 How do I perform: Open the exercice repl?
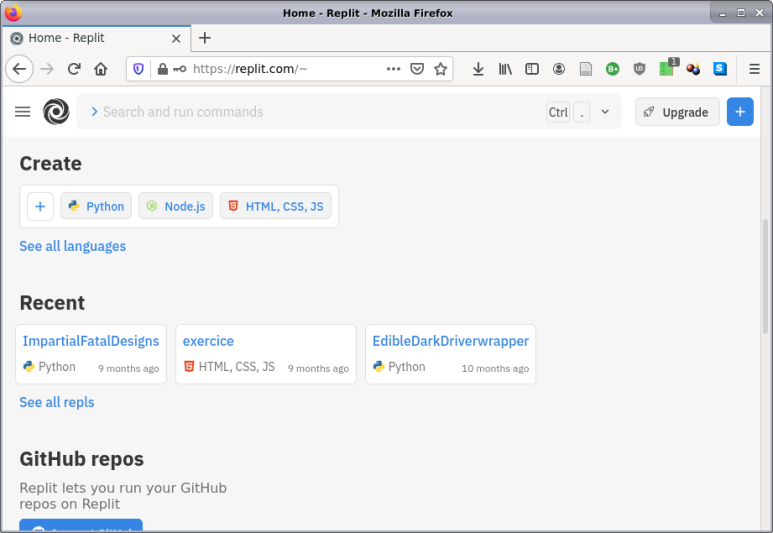[208, 341]
